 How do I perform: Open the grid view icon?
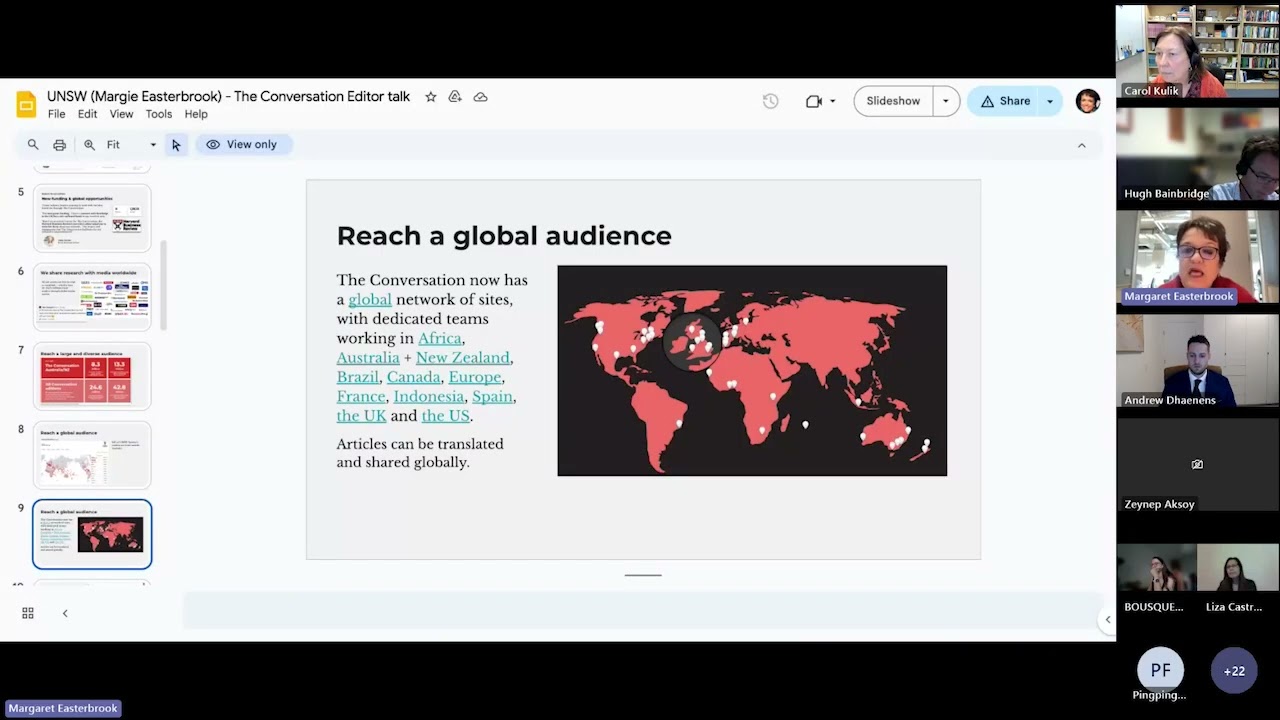28,613
